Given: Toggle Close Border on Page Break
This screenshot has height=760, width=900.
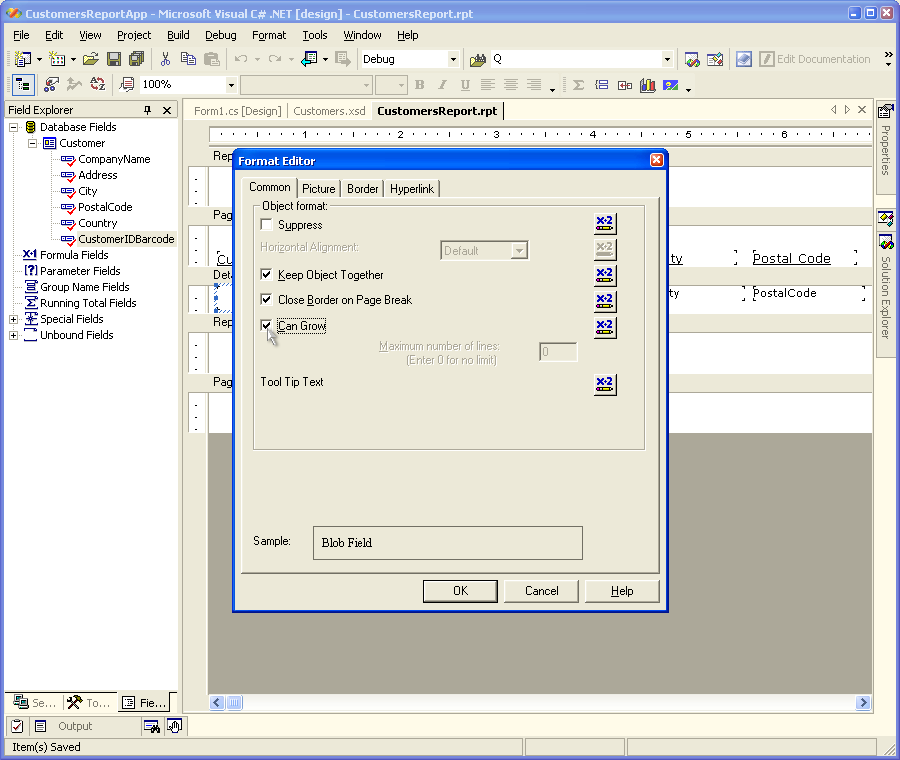Looking at the screenshot, I should click(x=266, y=300).
